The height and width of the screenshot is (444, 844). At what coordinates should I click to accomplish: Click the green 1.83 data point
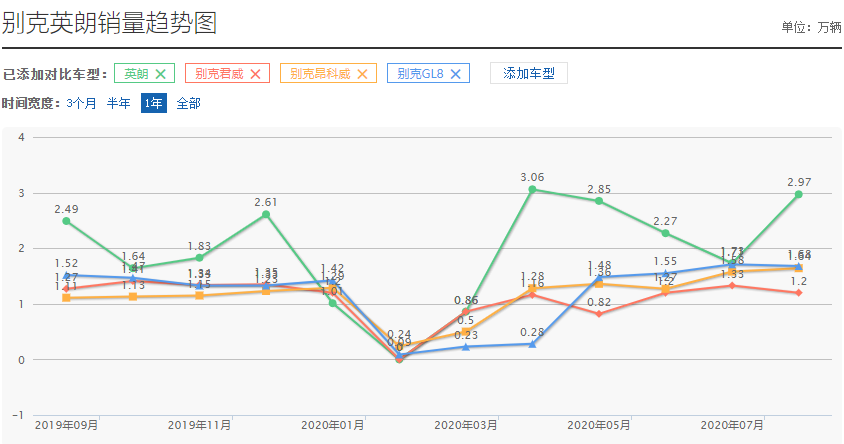(x=199, y=258)
